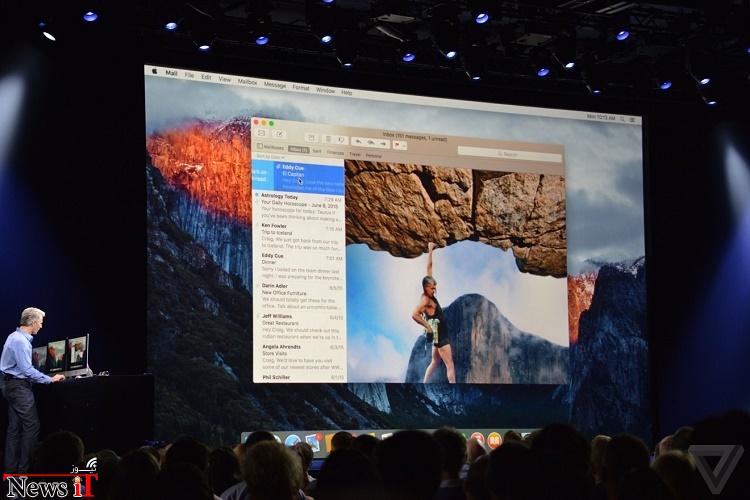
Task: Click the green full screen button
Action: (x=271, y=123)
